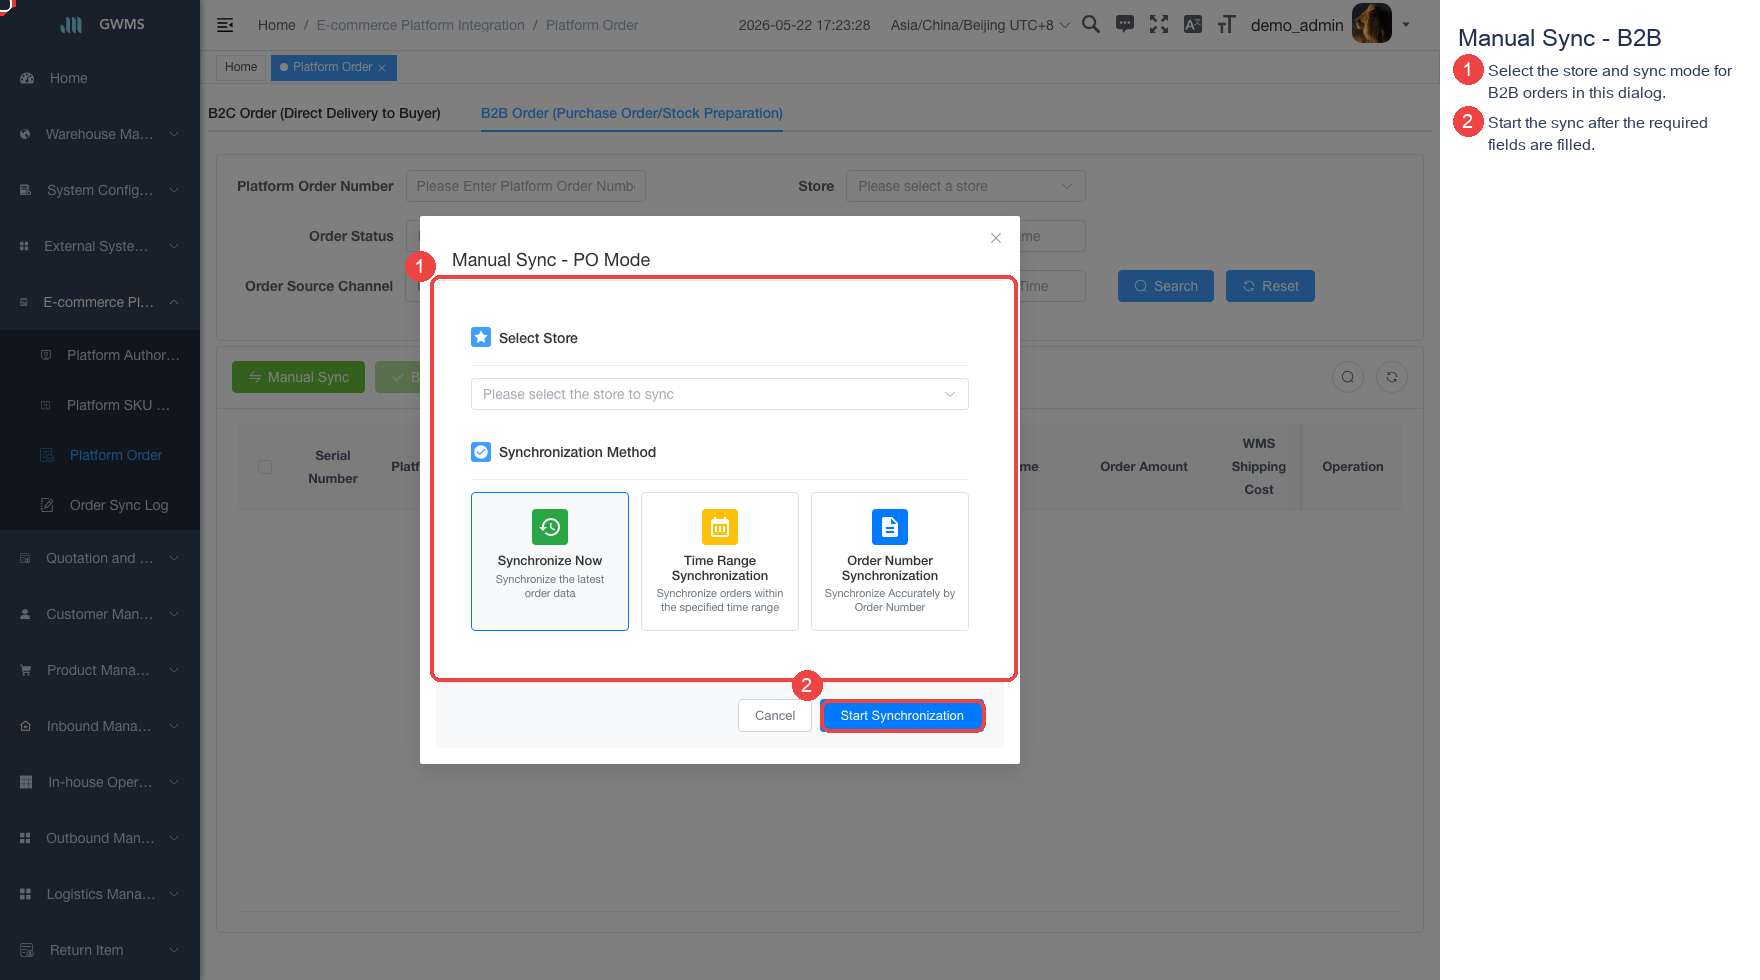The image size is (1760, 980).
Task: Click the Manual Sync green button
Action: (x=298, y=377)
